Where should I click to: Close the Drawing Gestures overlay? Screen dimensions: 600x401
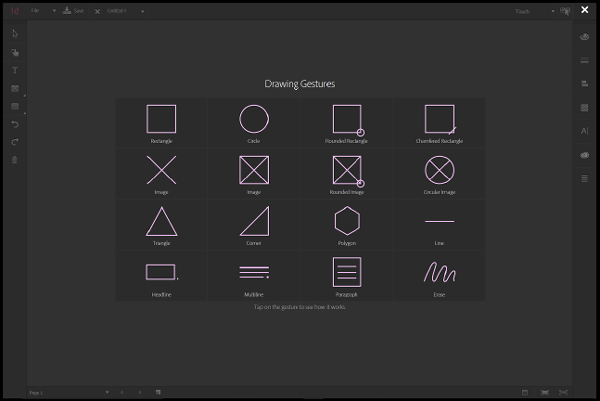[585, 10]
